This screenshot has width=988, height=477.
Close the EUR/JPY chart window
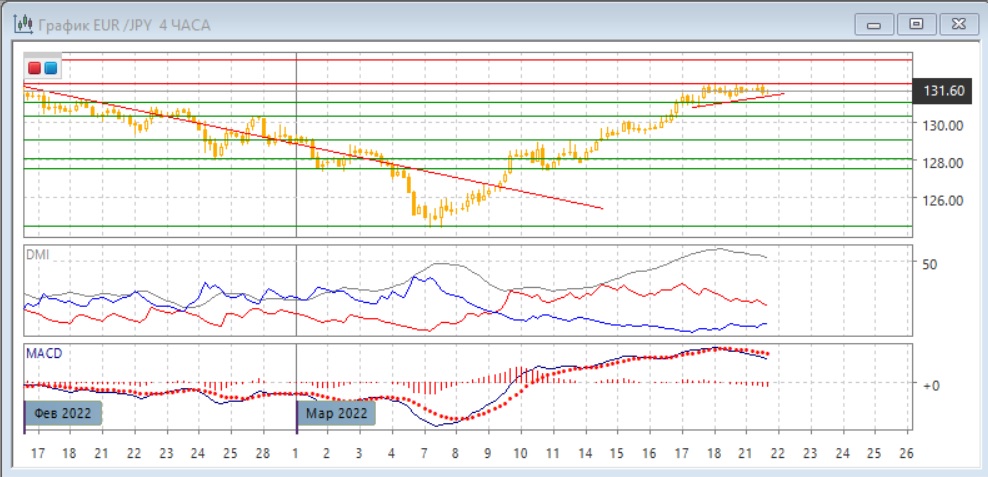pyautogui.click(x=958, y=23)
